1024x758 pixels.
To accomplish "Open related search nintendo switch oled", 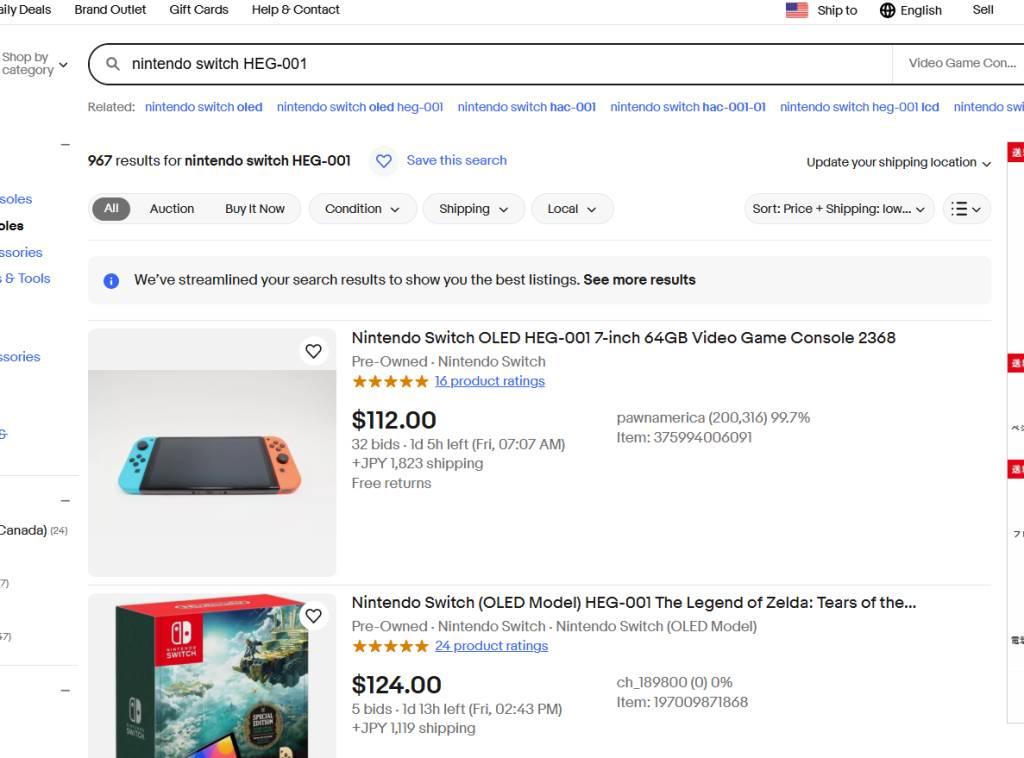I will click(x=204, y=107).
